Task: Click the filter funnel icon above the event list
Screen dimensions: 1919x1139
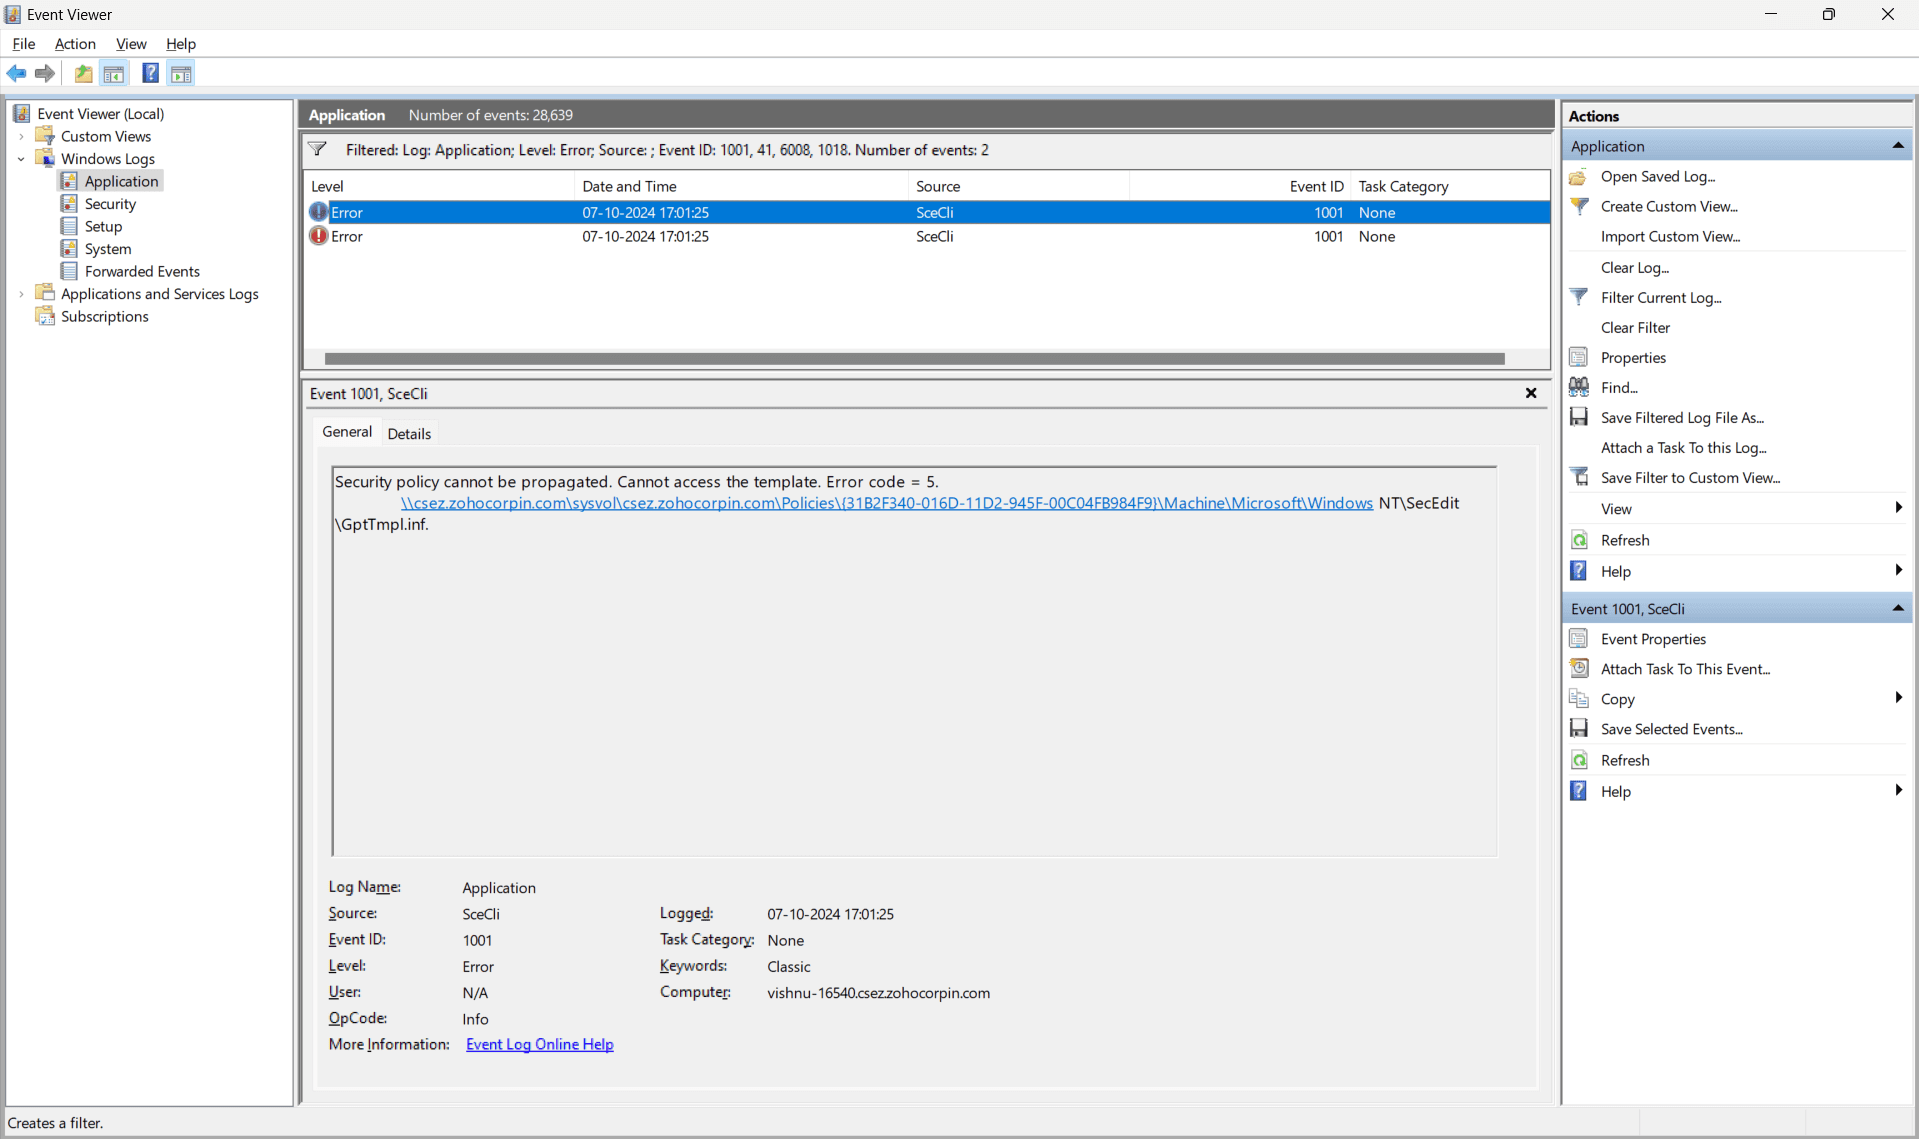Action: (318, 149)
